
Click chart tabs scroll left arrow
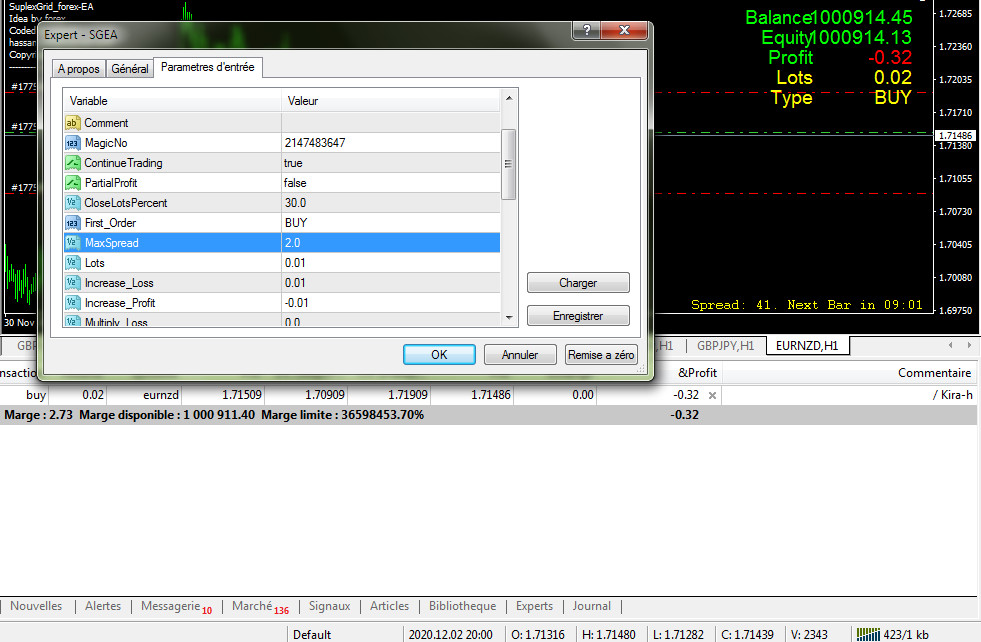point(950,345)
